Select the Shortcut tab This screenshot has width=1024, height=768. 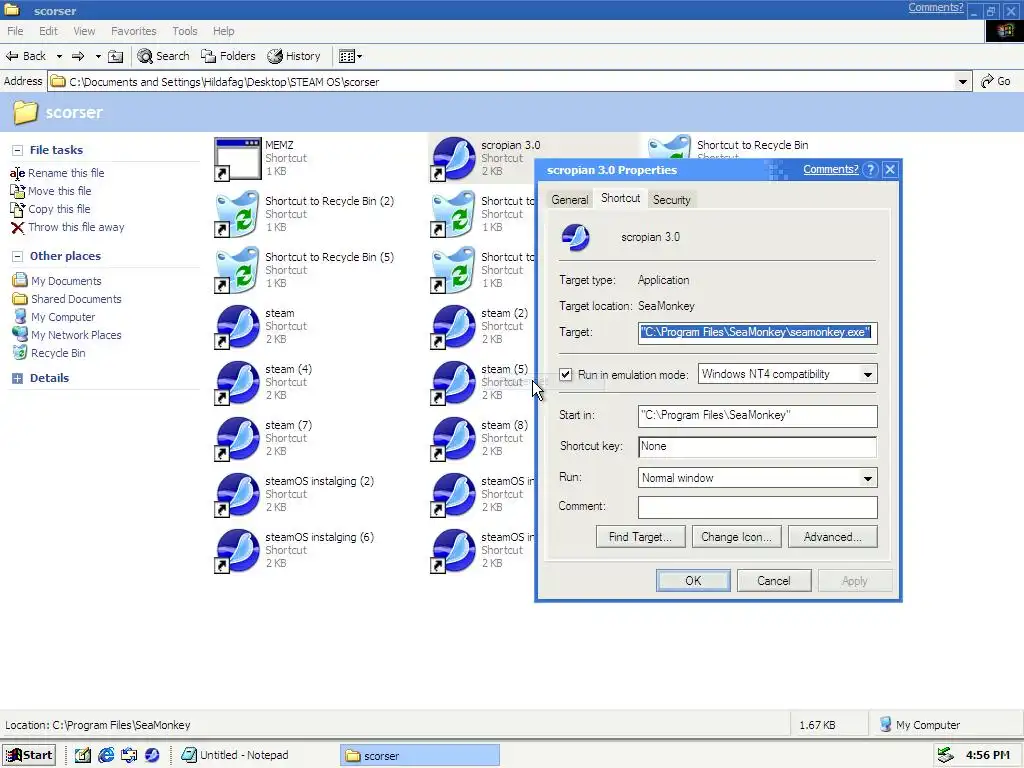click(x=620, y=198)
